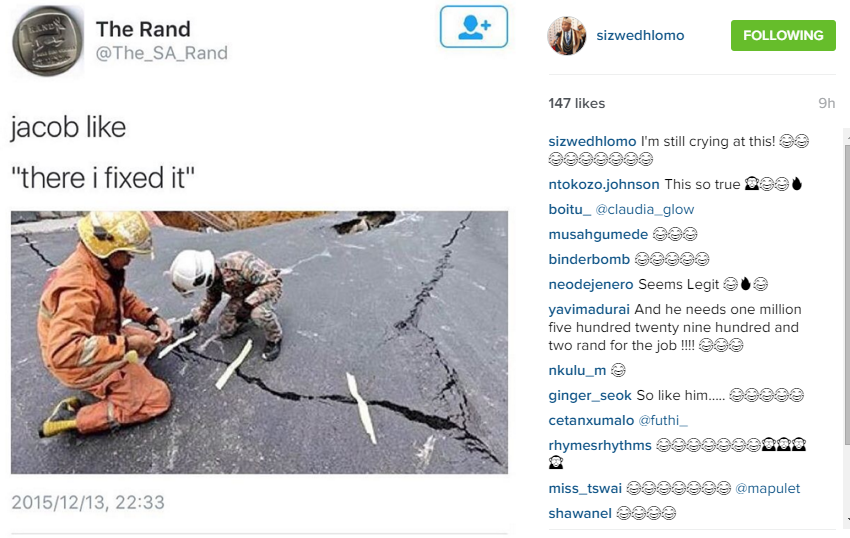
Task: Open ntokozo.johnson's commenter profile
Action: (603, 184)
